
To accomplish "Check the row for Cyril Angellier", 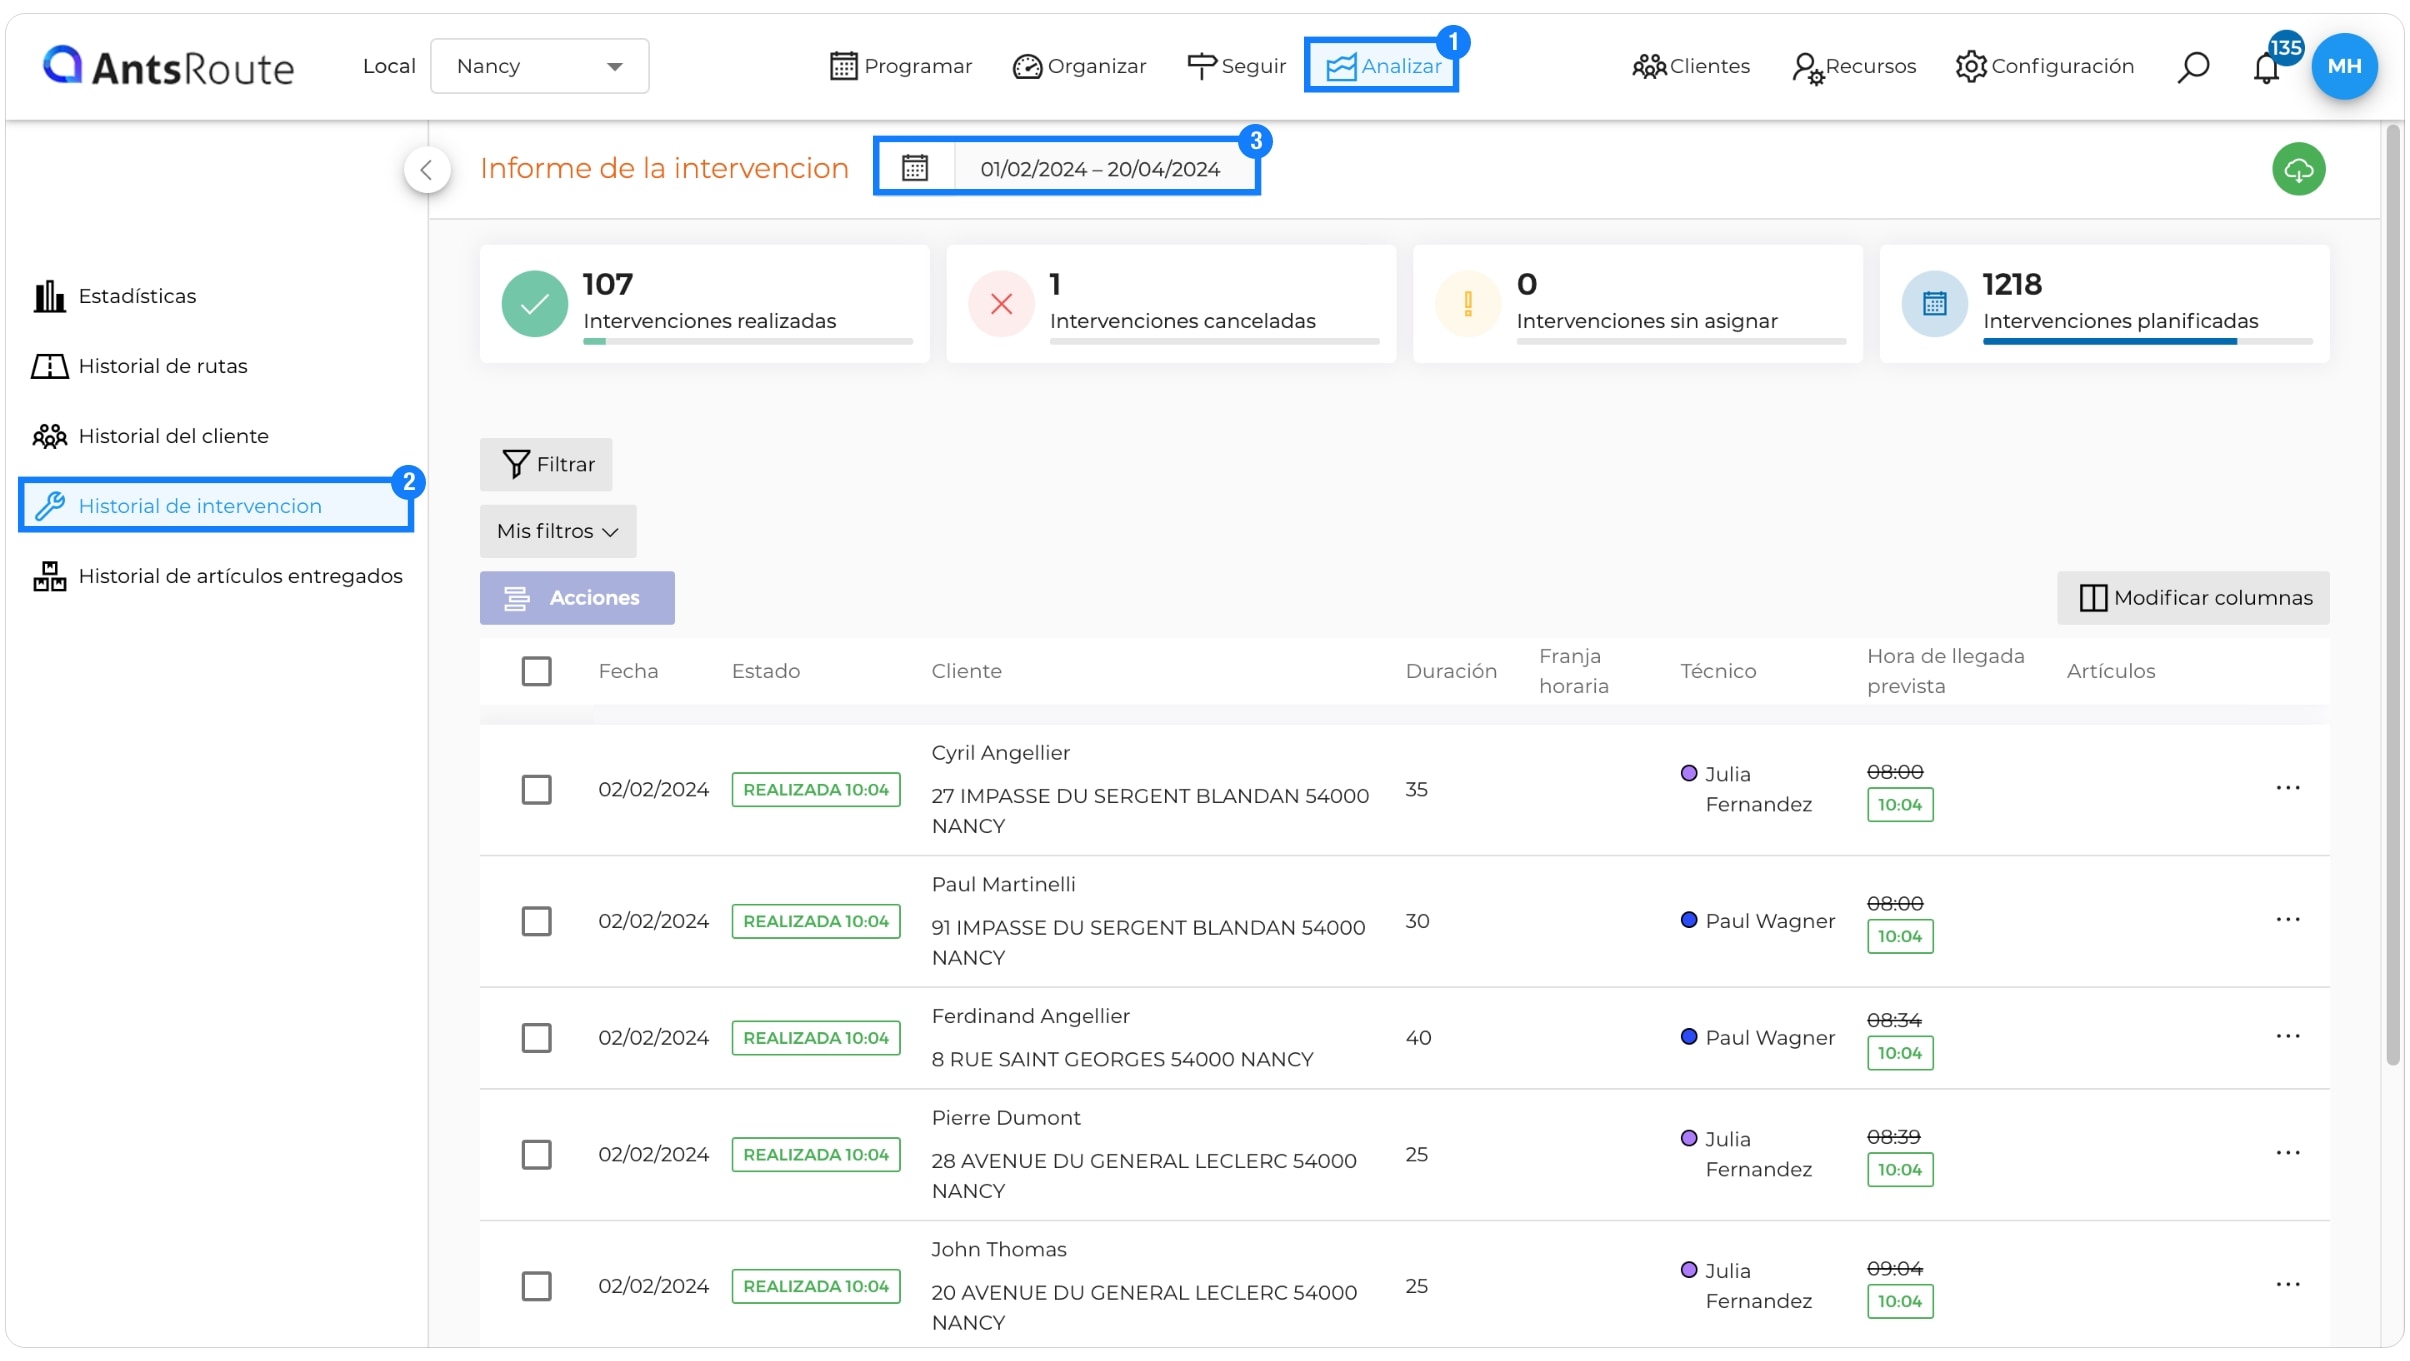I will (537, 789).
